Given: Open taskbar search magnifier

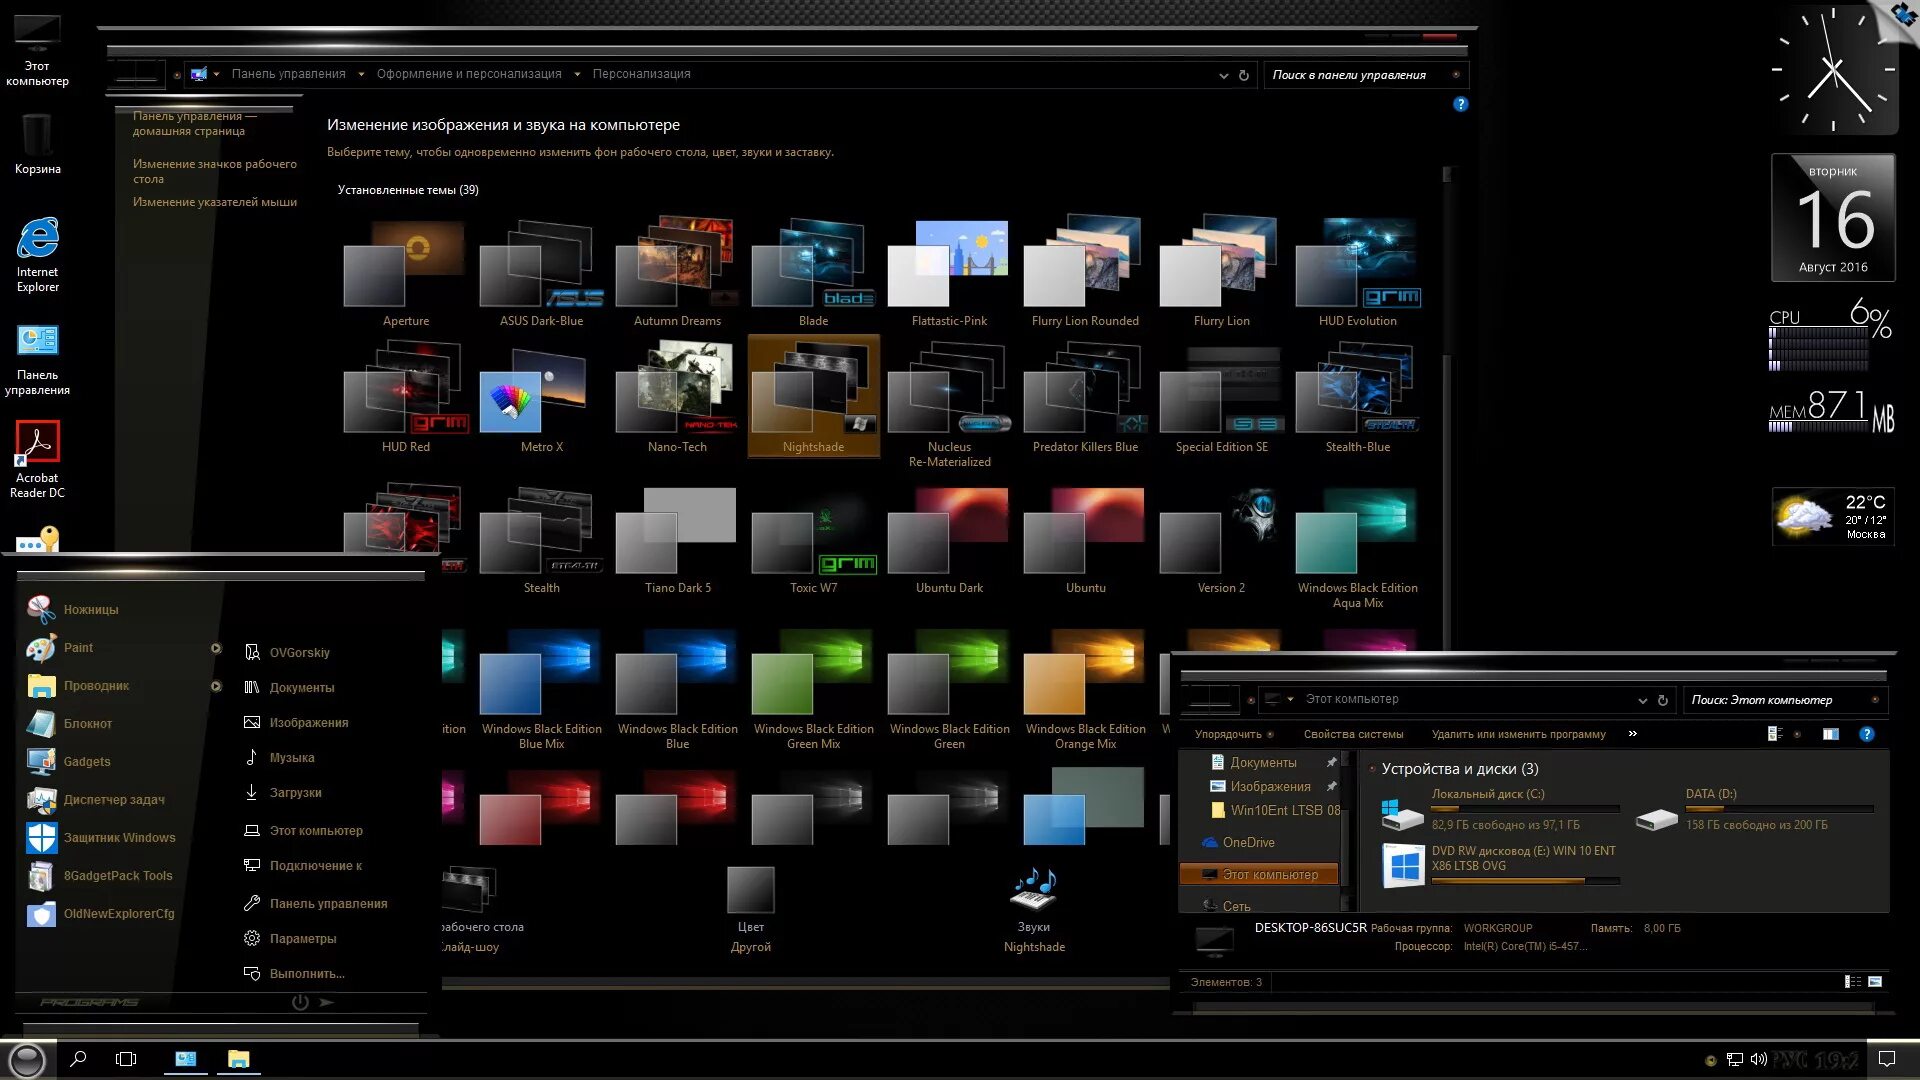Looking at the screenshot, I should pyautogui.click(x=78, y=1059).
